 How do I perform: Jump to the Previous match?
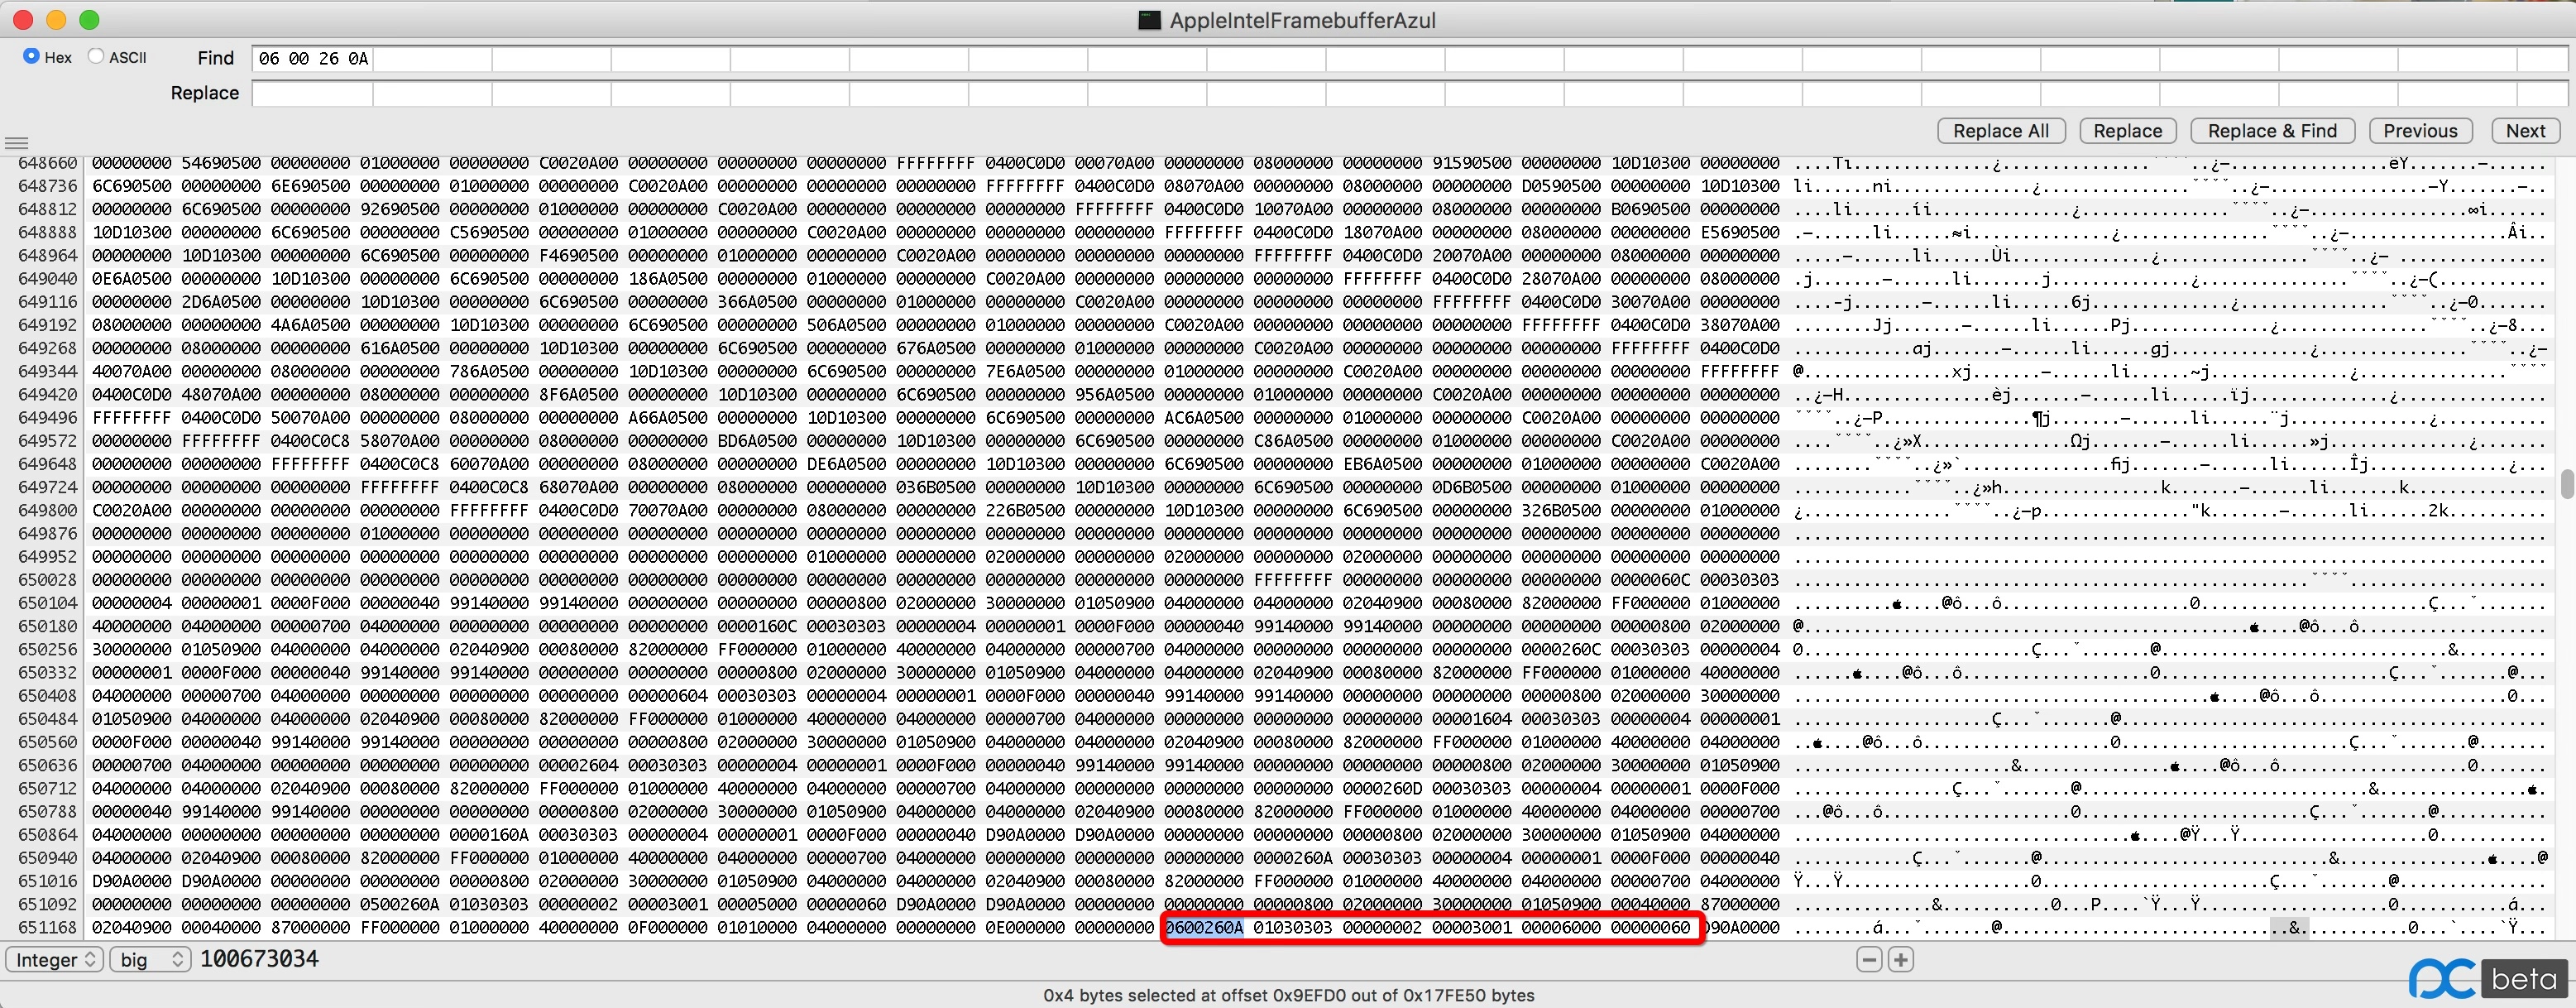[2420, 131]
